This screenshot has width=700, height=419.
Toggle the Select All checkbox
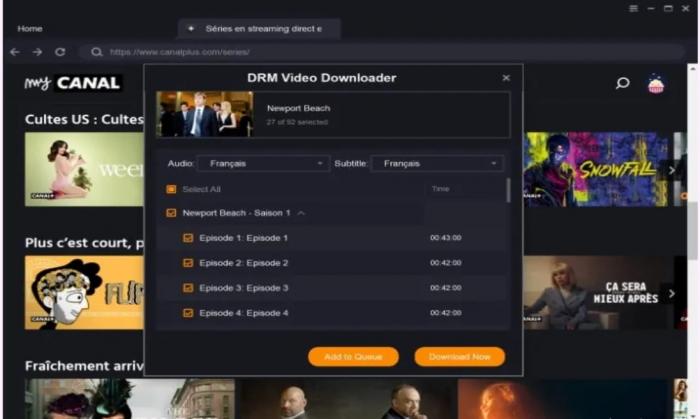[x=171, y=189]
